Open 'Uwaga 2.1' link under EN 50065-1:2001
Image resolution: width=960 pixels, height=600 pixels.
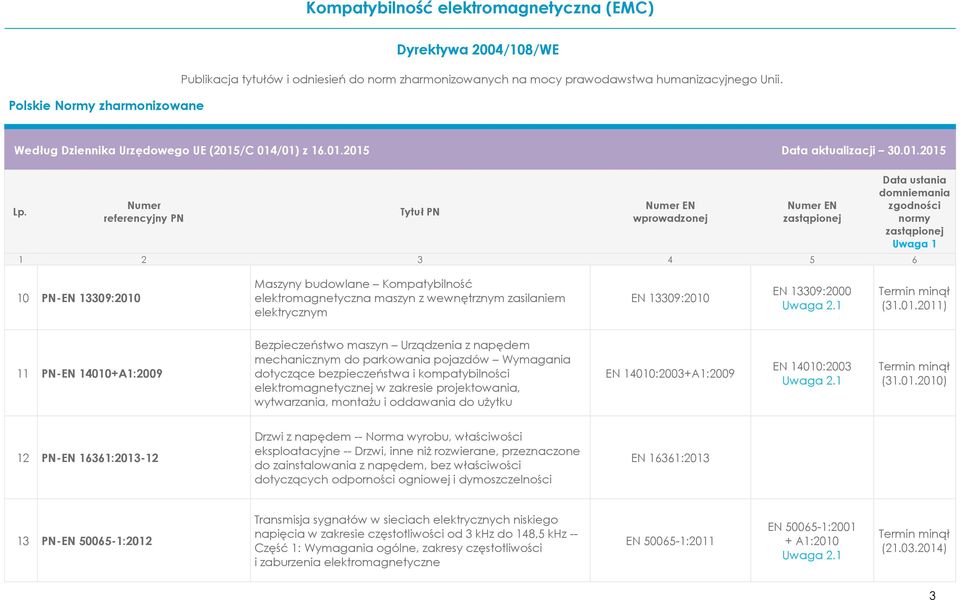(811, 555)
